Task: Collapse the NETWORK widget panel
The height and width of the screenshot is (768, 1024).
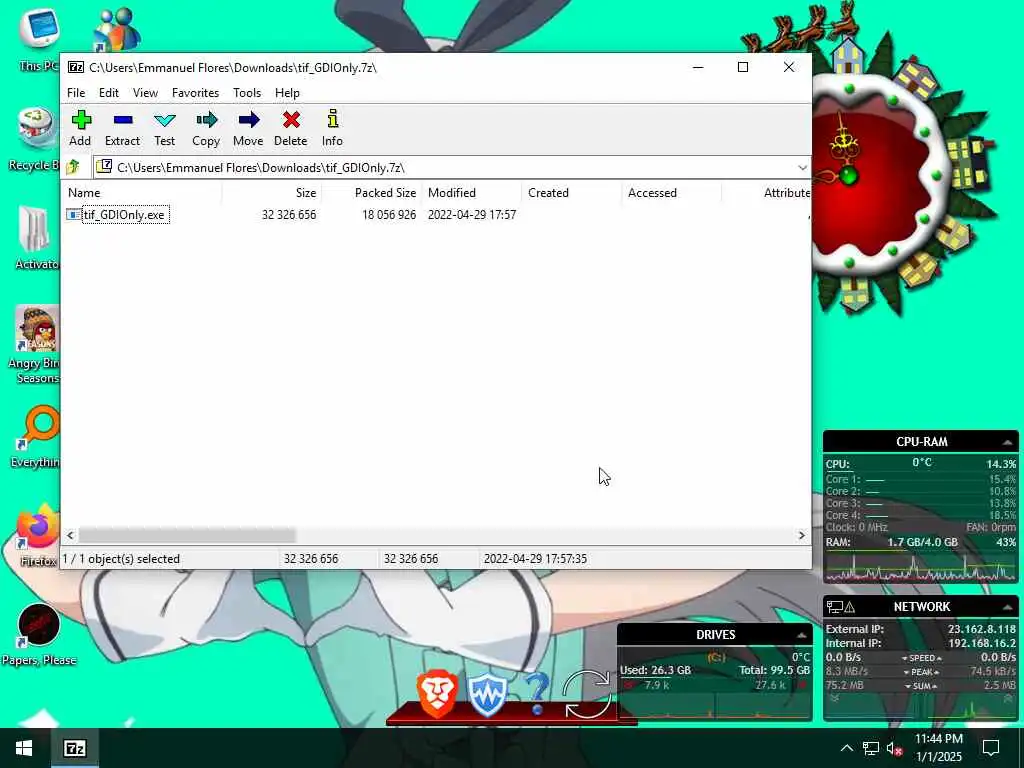Action: coord(1007,607)
